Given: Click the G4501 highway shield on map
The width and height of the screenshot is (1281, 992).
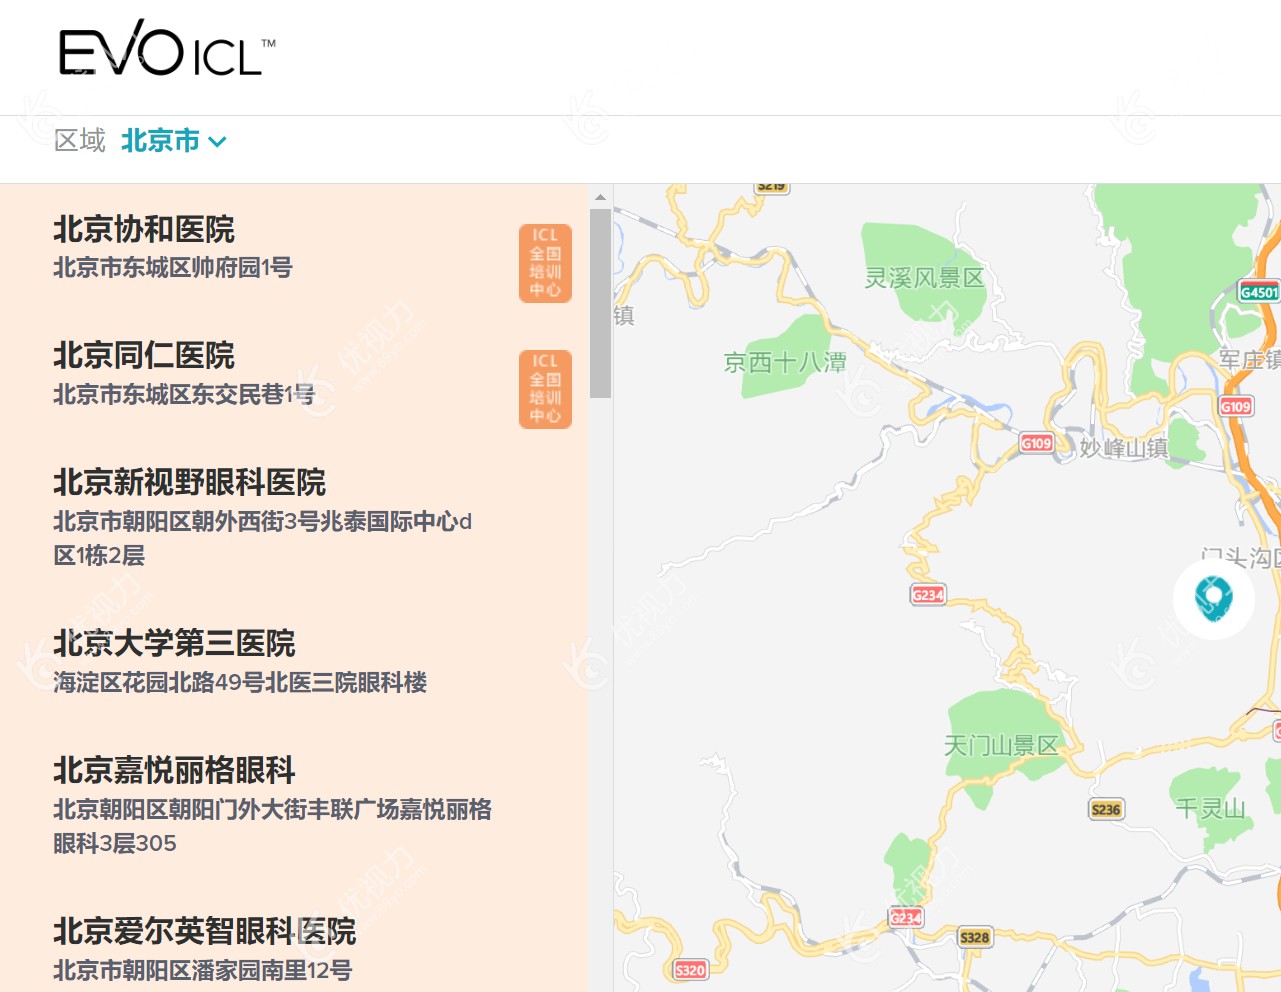Looking at the screenshot, I should point(1259,292).
